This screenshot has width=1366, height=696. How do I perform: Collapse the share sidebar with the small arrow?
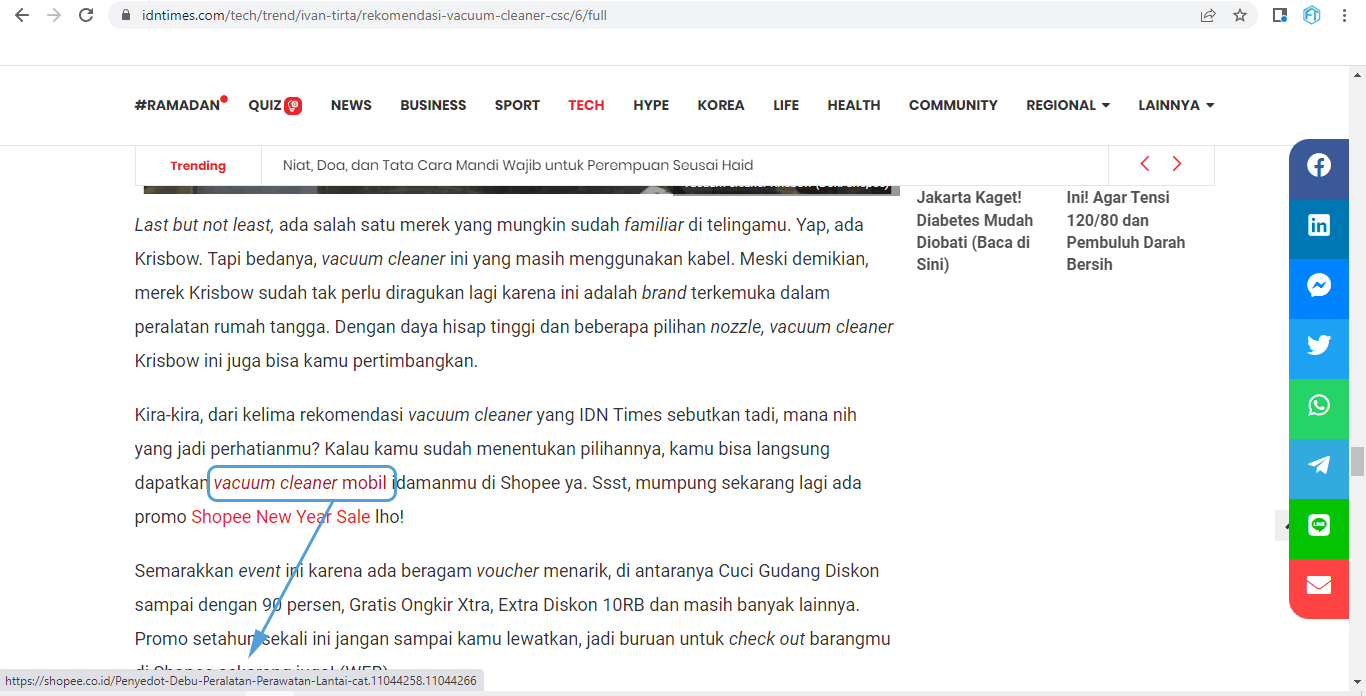pyautogui.click(x=1282, y=526)
